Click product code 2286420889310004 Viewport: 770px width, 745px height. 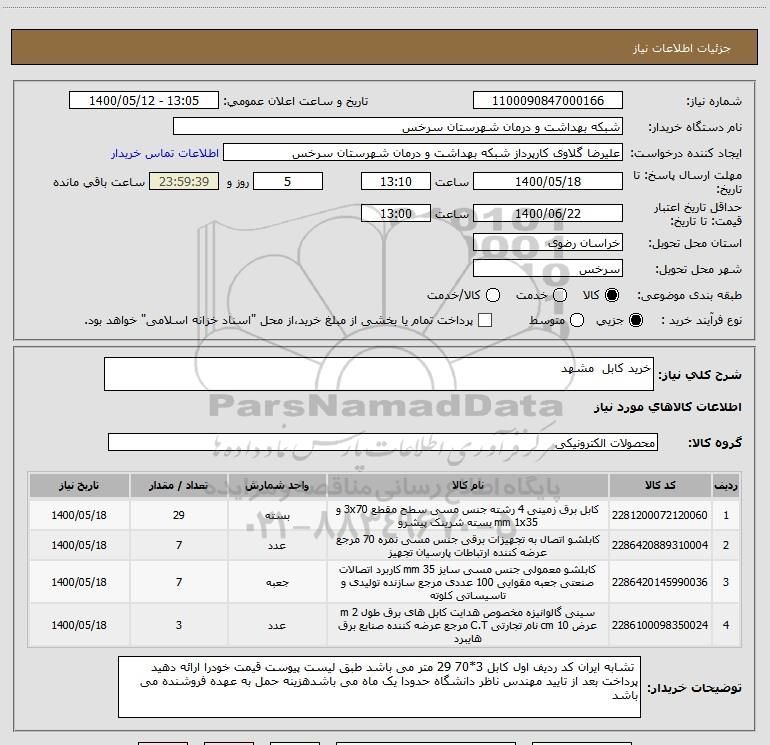pyautogui.click(x=660, y=545)
